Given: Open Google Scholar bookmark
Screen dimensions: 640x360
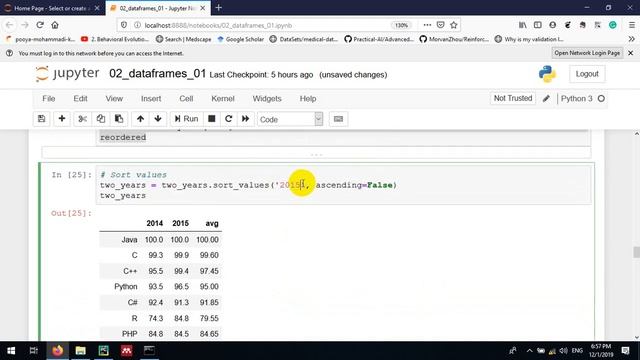Looking at the screenshot, I should 240,39.
